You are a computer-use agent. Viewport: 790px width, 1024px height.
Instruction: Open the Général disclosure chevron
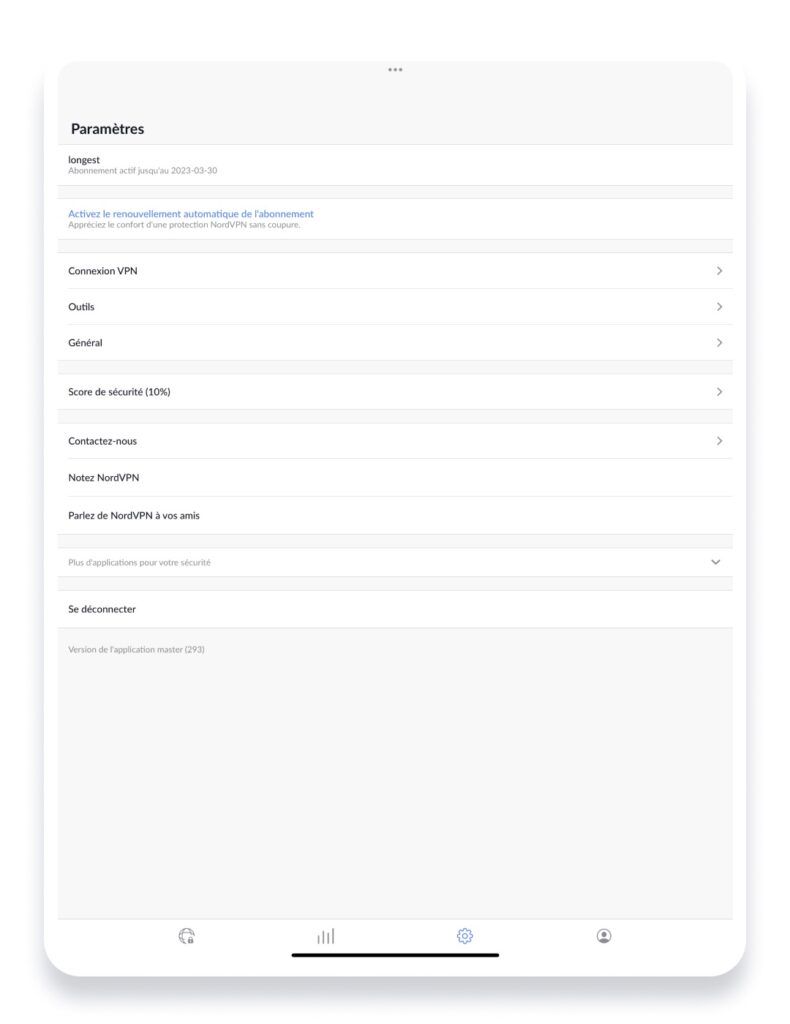pos(718,342)
